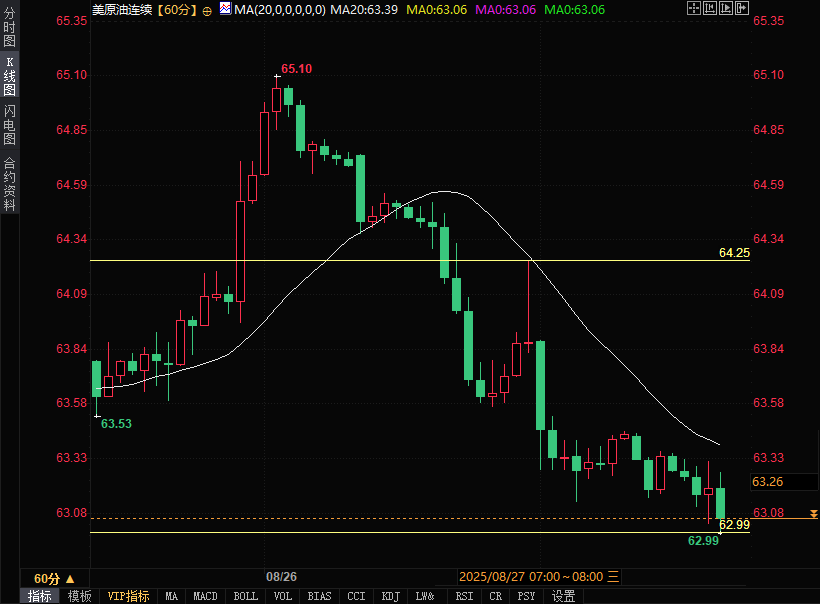
Task: Click the chart replay play icon
Action: click(x=726, y=8)
